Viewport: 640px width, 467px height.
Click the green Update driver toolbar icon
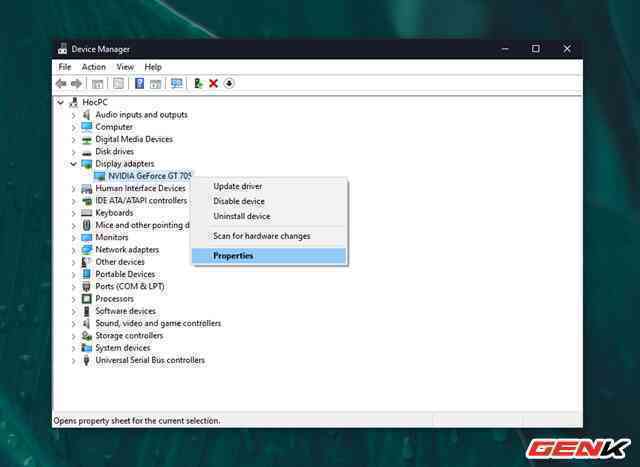(198, 83)
